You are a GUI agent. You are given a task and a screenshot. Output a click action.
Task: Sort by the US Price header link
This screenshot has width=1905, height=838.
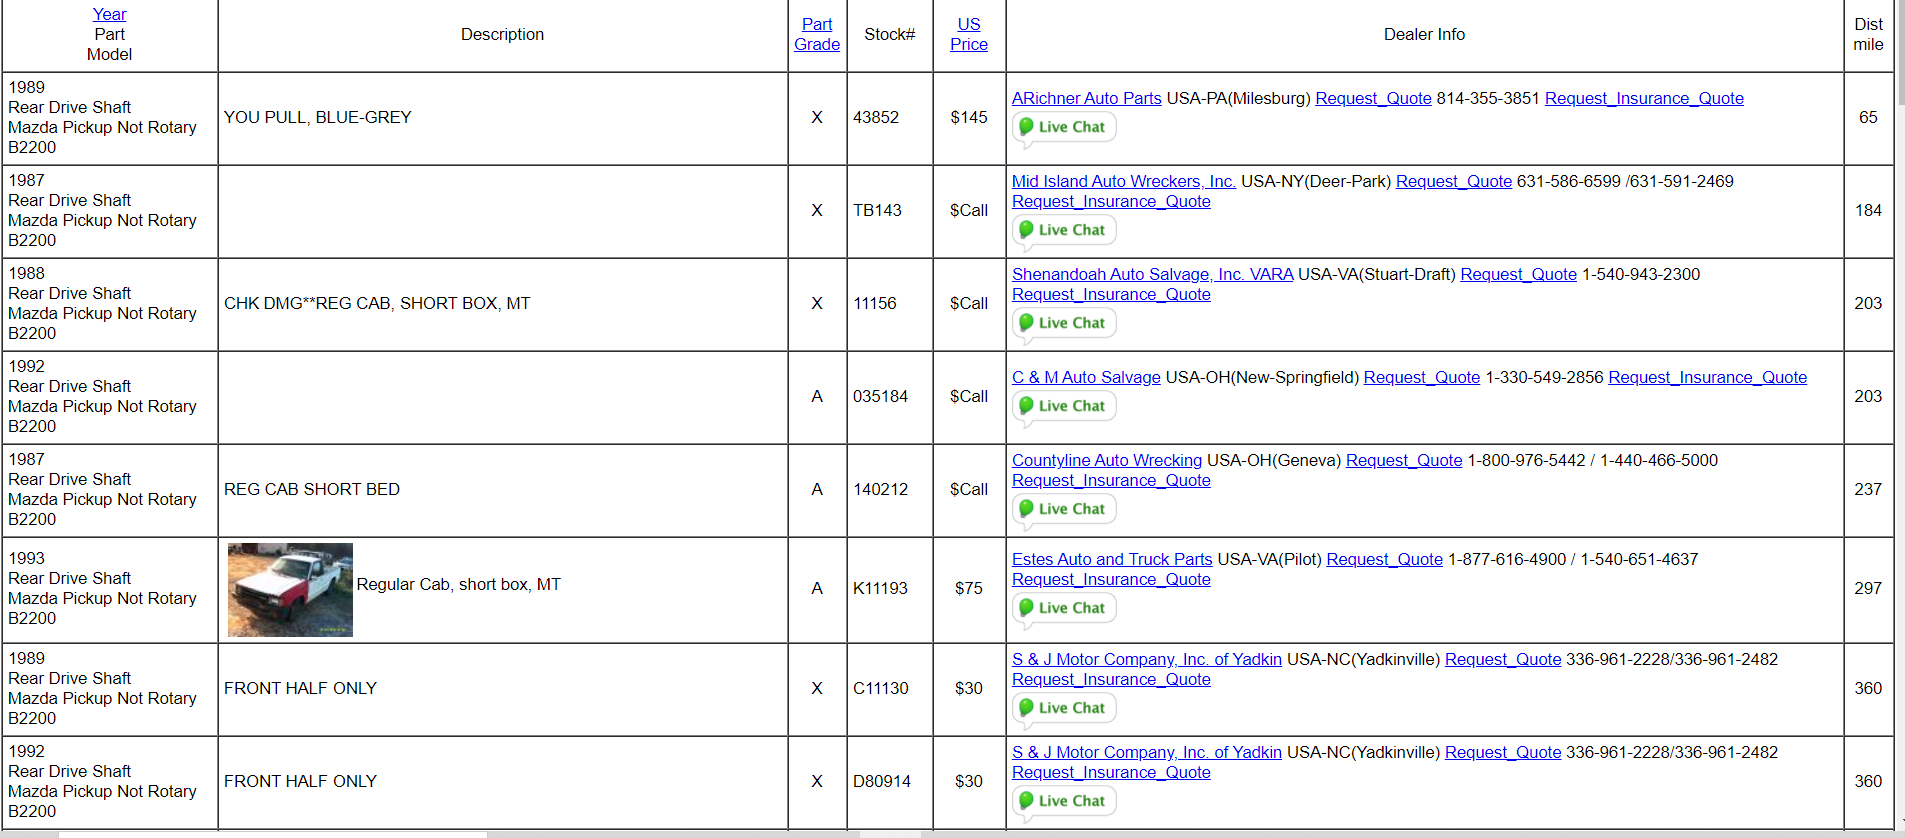pyautogui.click(x=969, y=34)
